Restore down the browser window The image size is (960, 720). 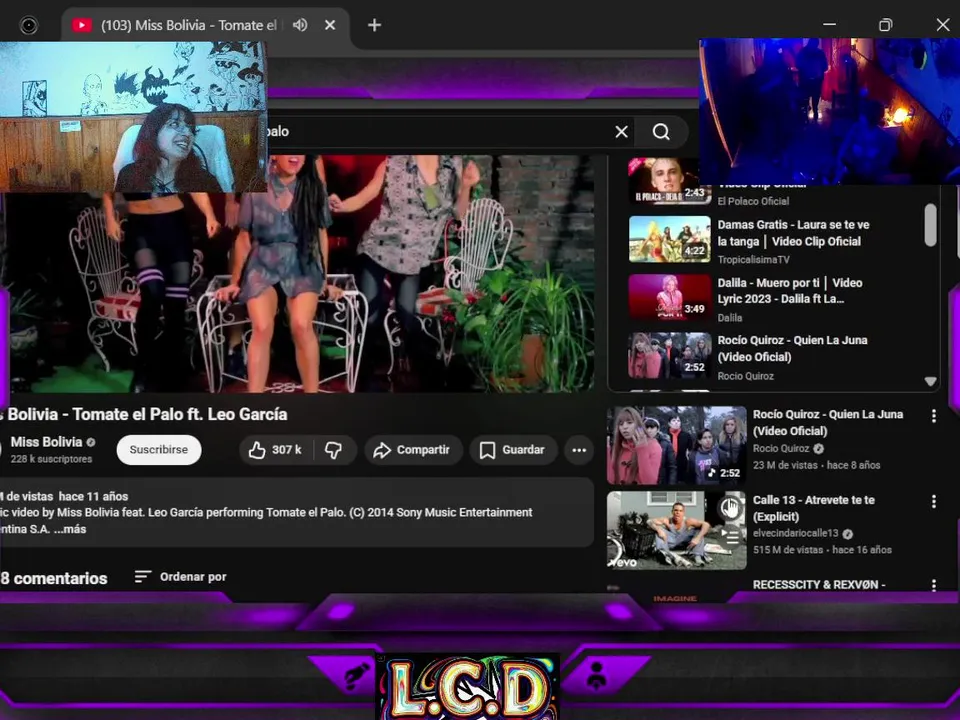(885, 25)
